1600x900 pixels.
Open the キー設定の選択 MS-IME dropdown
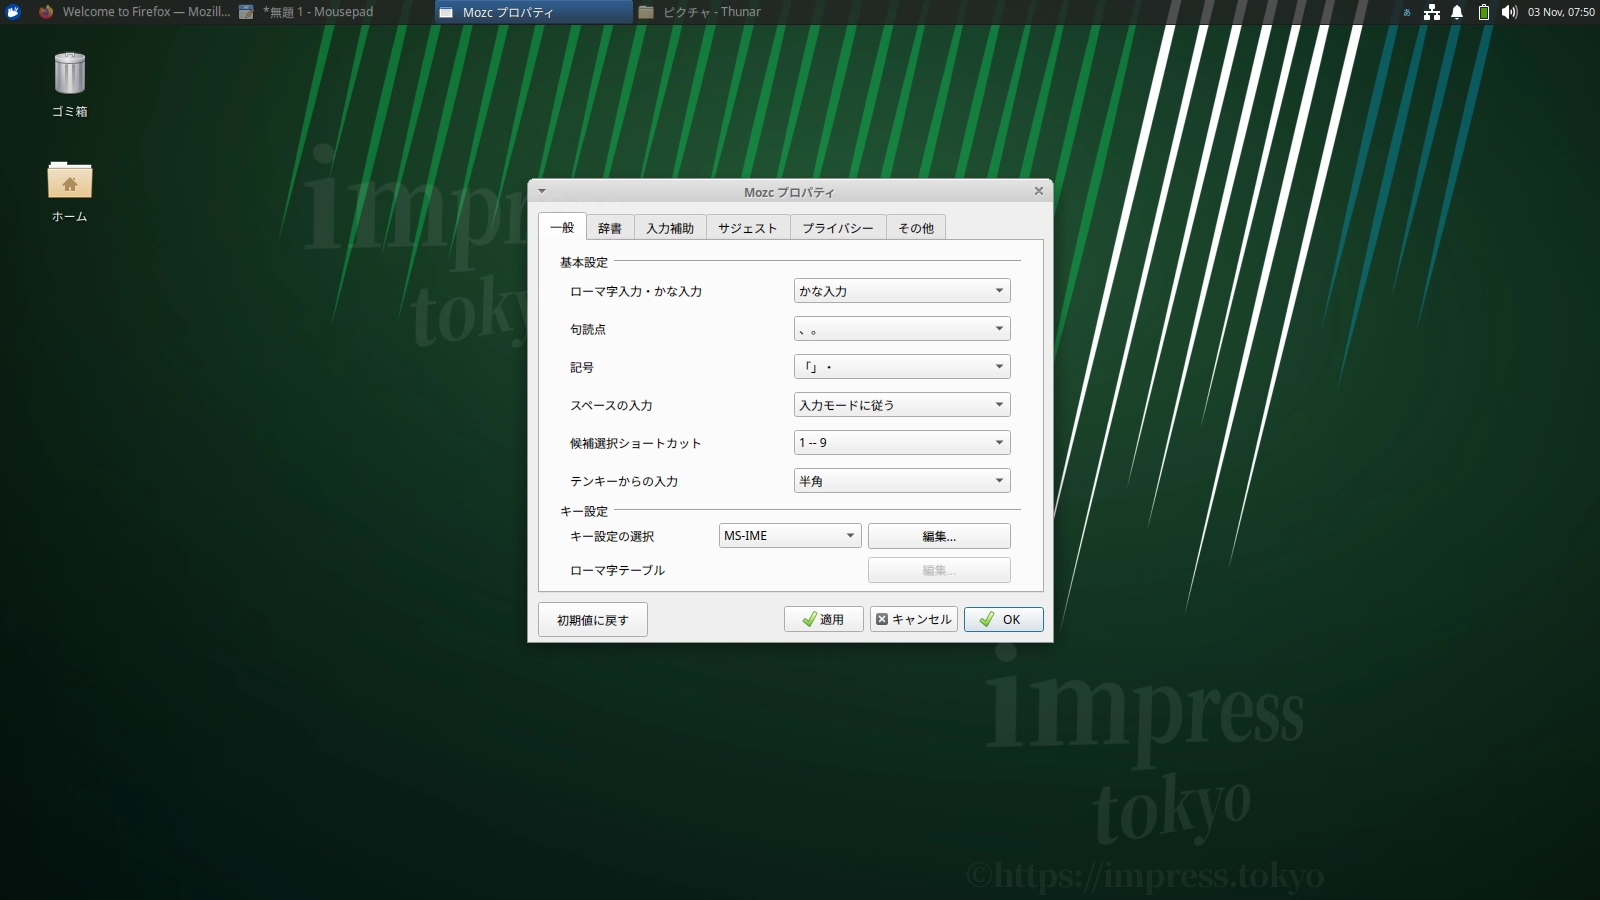point(790,536)
